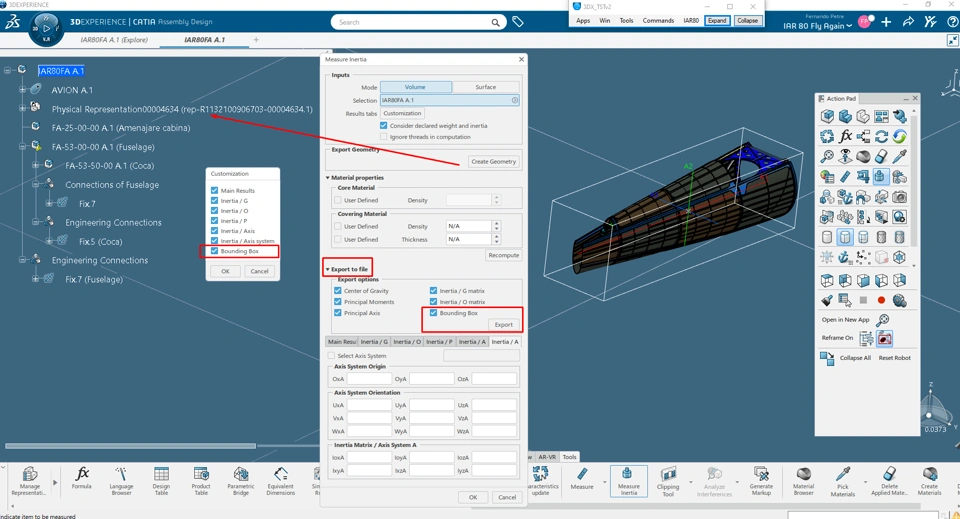Click OK in the Customization dialog
The image size is (960, 519).
coord(225,271)
